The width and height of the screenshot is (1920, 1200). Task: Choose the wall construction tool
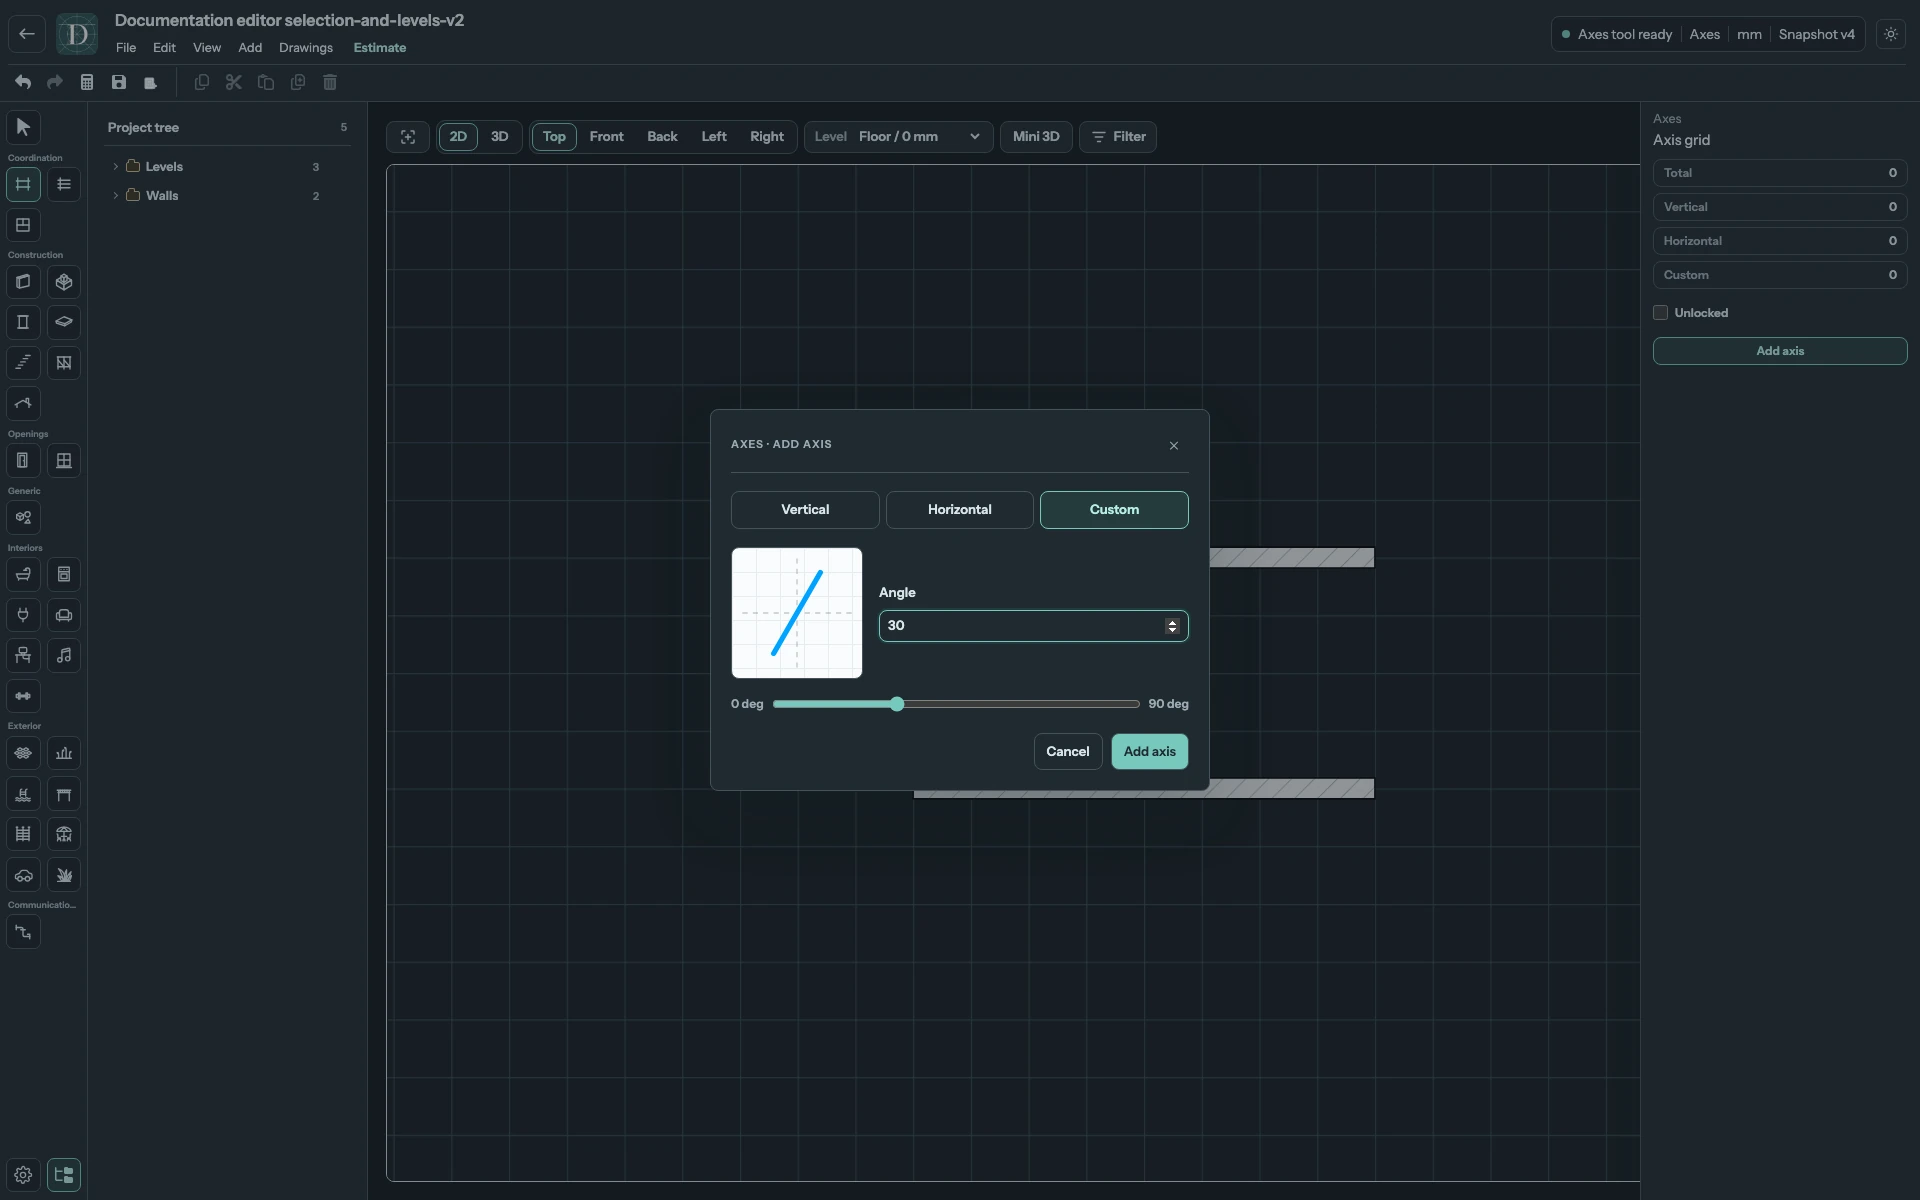click(23, 282)
